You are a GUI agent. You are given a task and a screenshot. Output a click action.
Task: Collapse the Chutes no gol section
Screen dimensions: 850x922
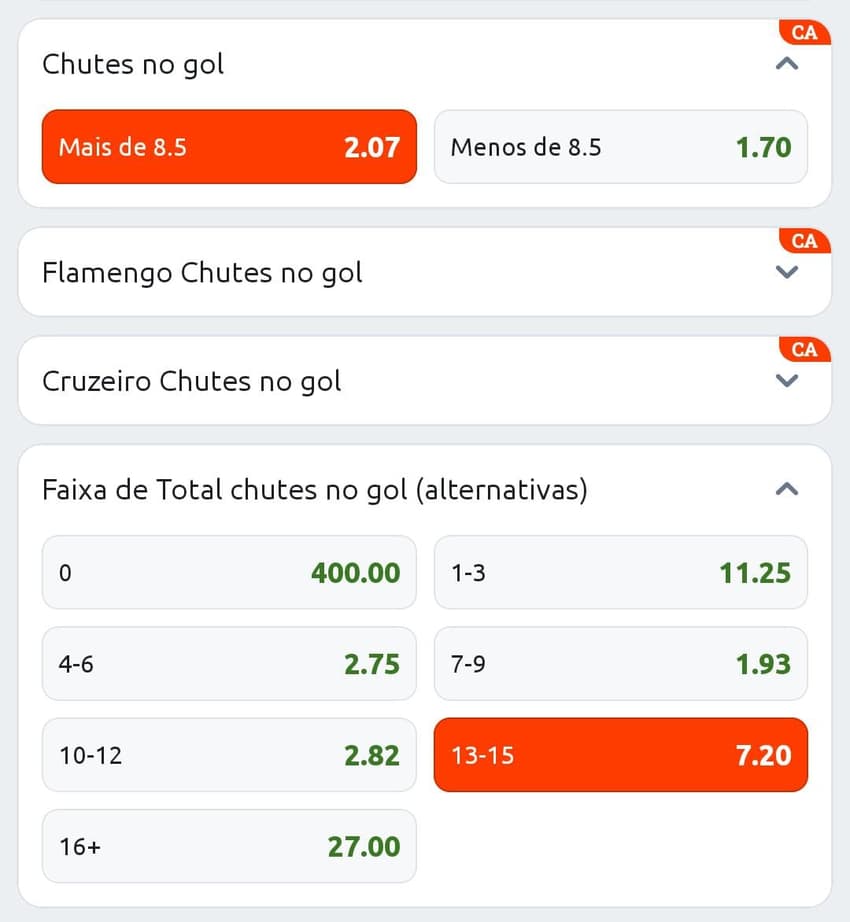787,62
